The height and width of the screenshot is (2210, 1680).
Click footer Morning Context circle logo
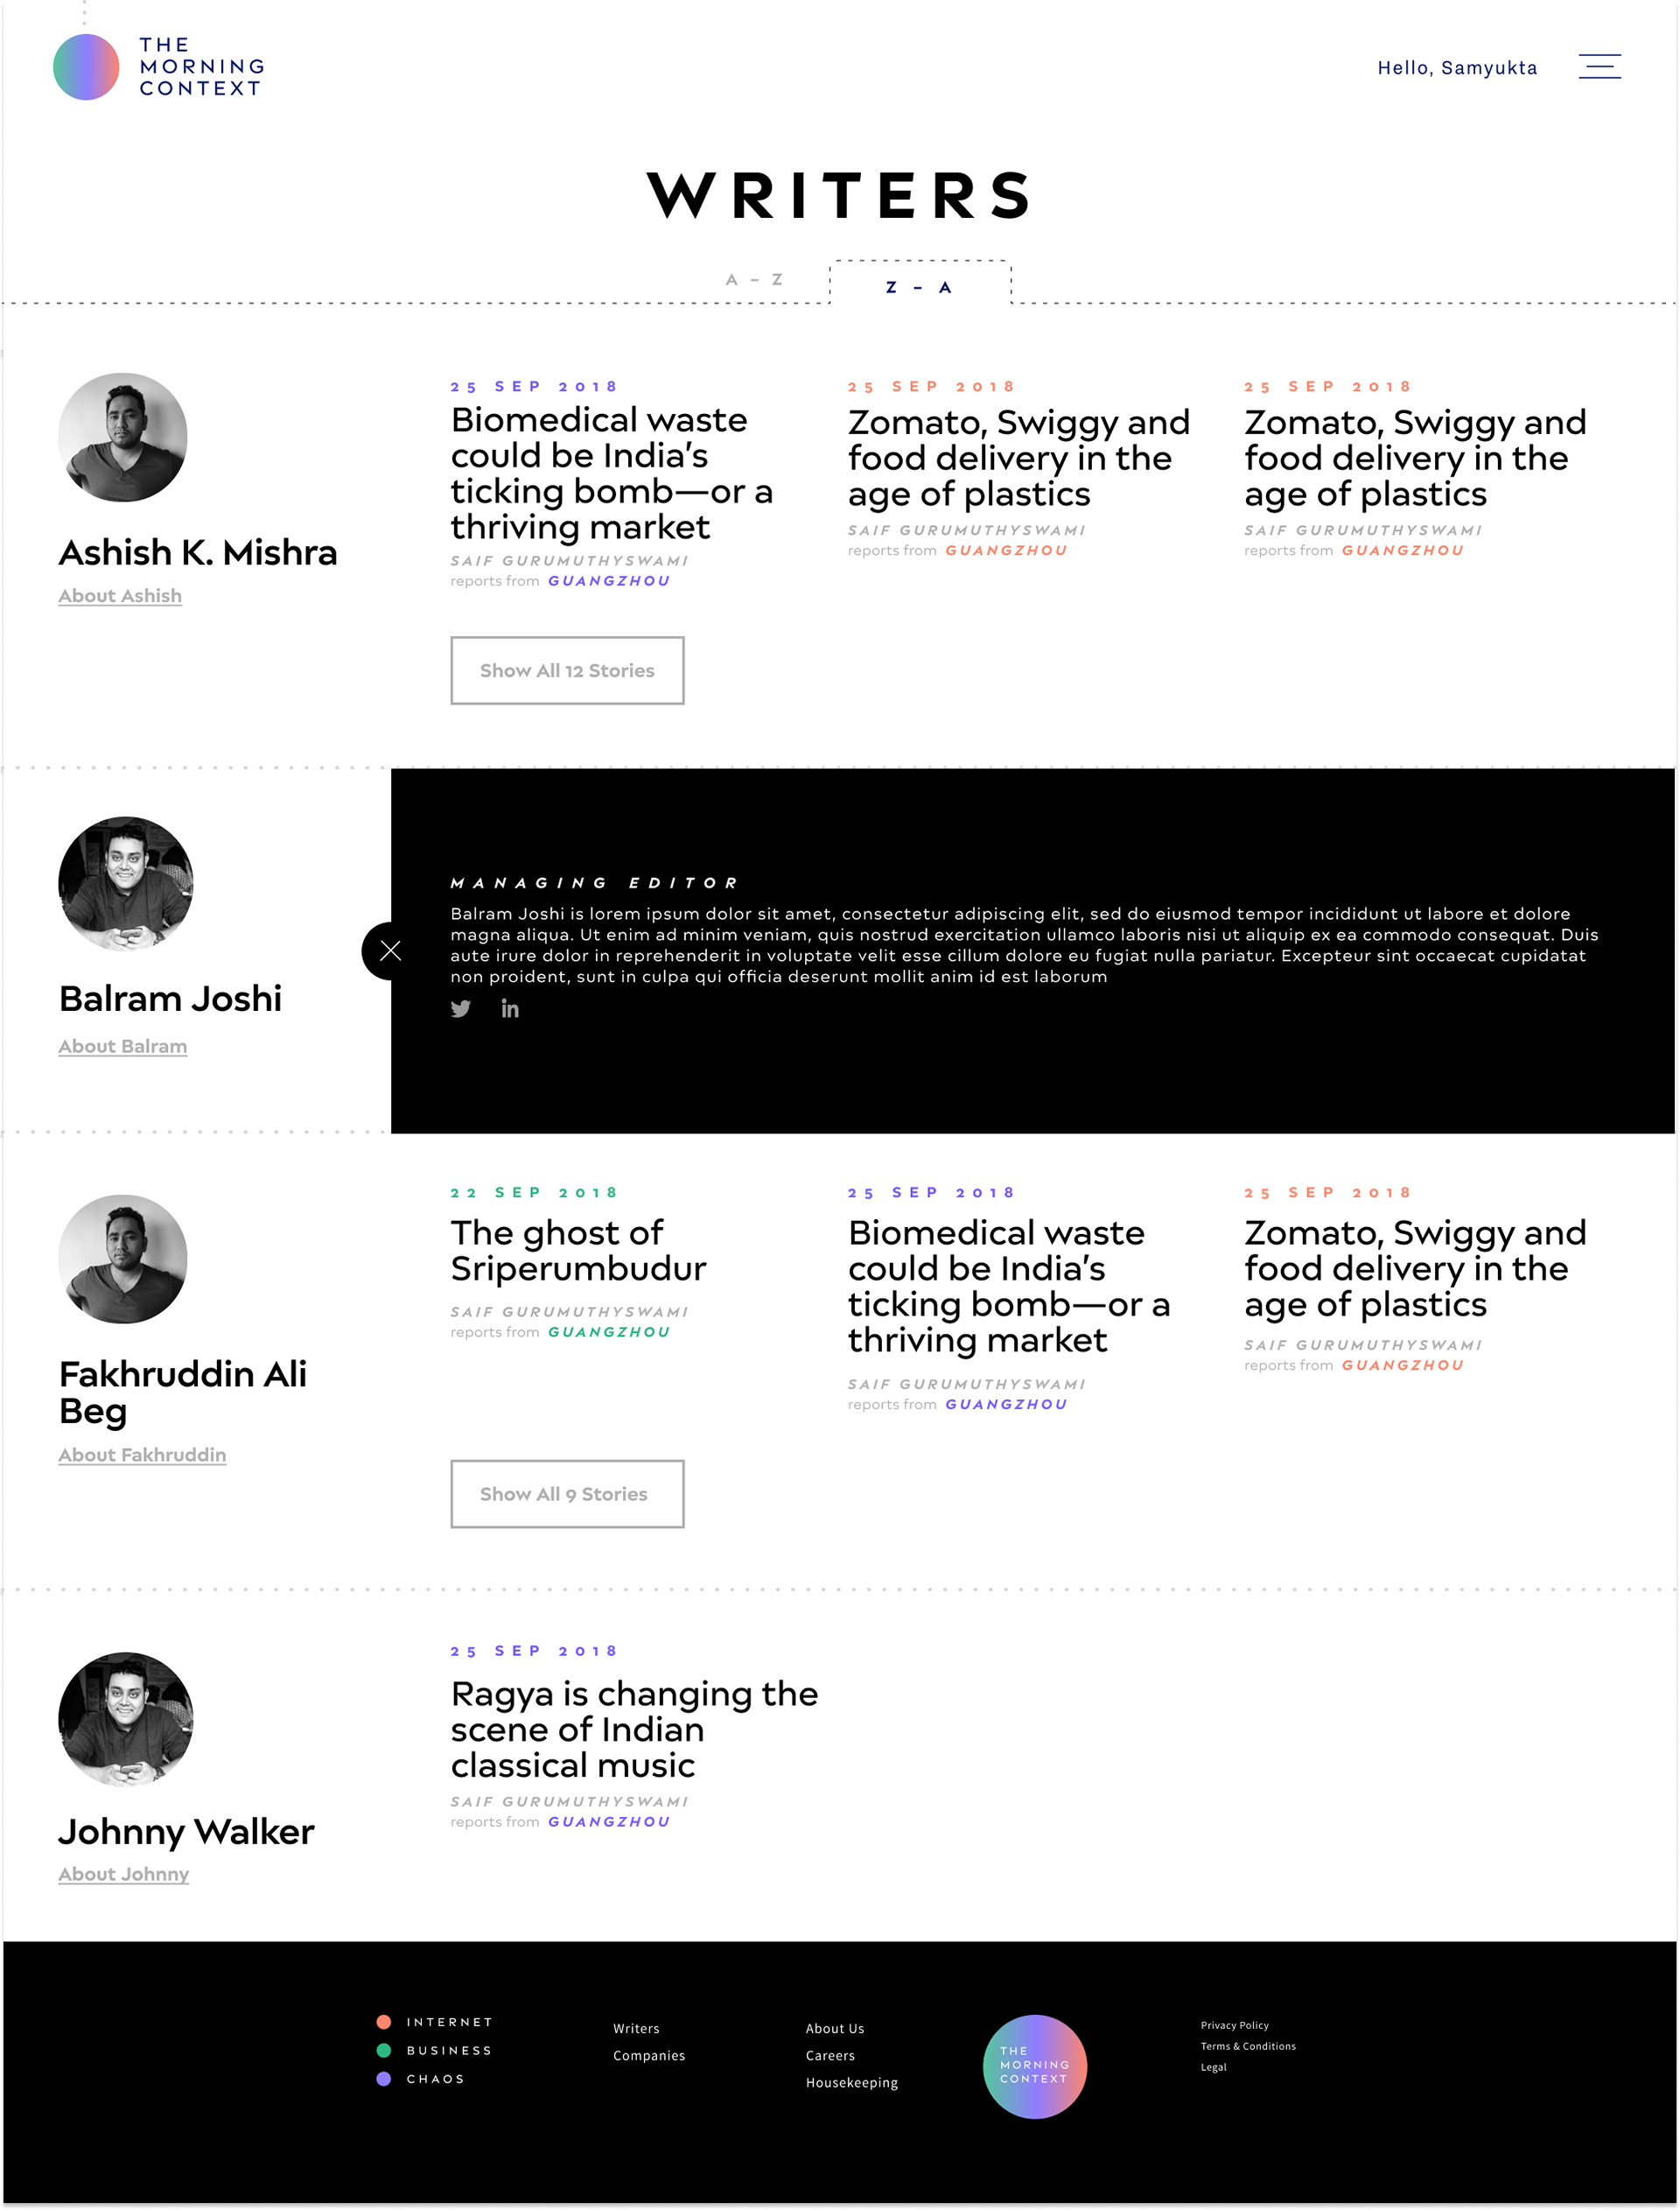(x=1034, y=2066)
